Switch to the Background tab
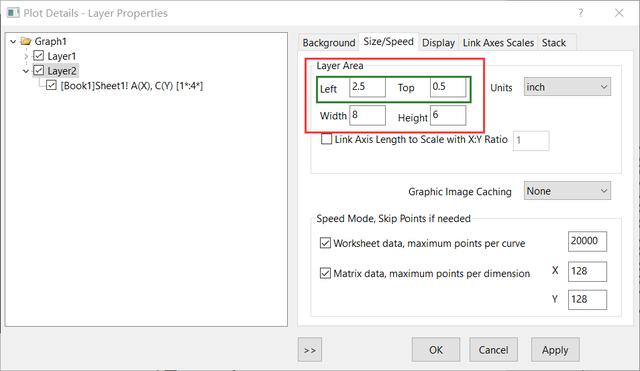The height and width of the screenshot is (371, 640). point(329,42)
